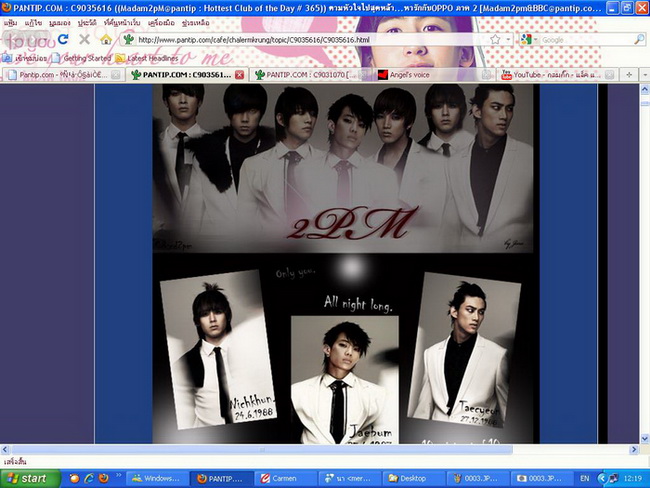This screenshot has height=488, width=650.
Task: Click the horizontal scrollbar left arrow
Action: (x=5, y=449)
